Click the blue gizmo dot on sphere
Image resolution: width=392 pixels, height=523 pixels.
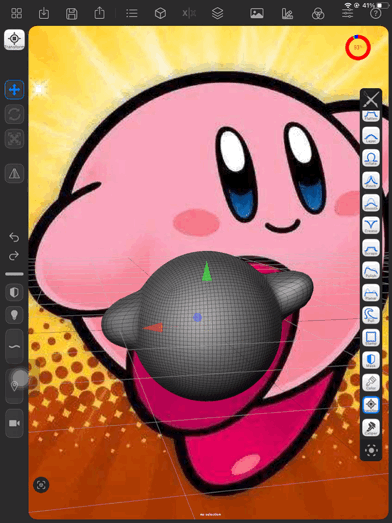click(198, 317)
